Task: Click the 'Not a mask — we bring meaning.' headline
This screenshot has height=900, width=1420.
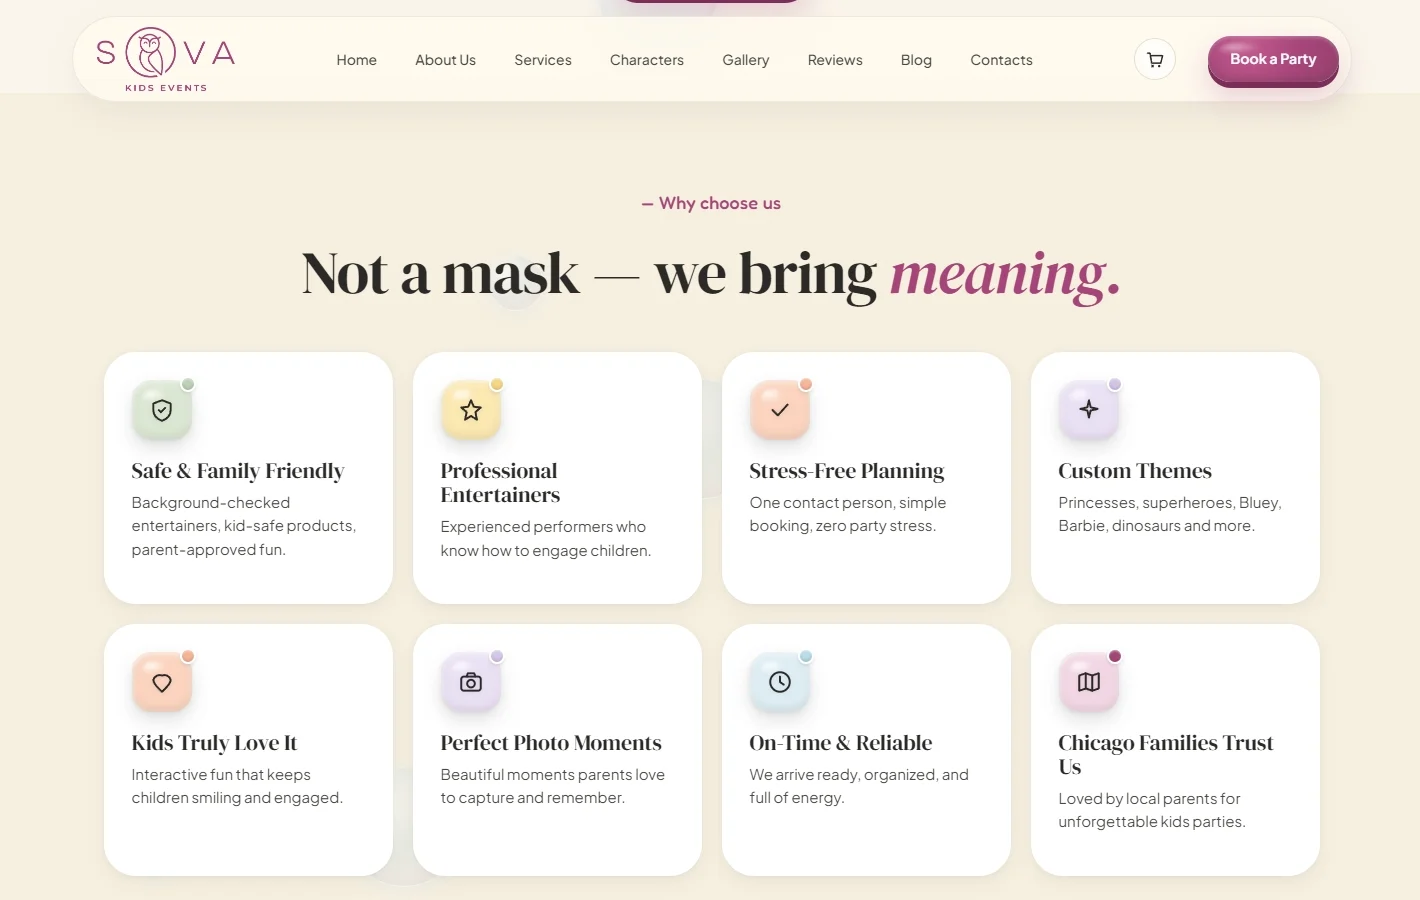Action: (711, 274)
